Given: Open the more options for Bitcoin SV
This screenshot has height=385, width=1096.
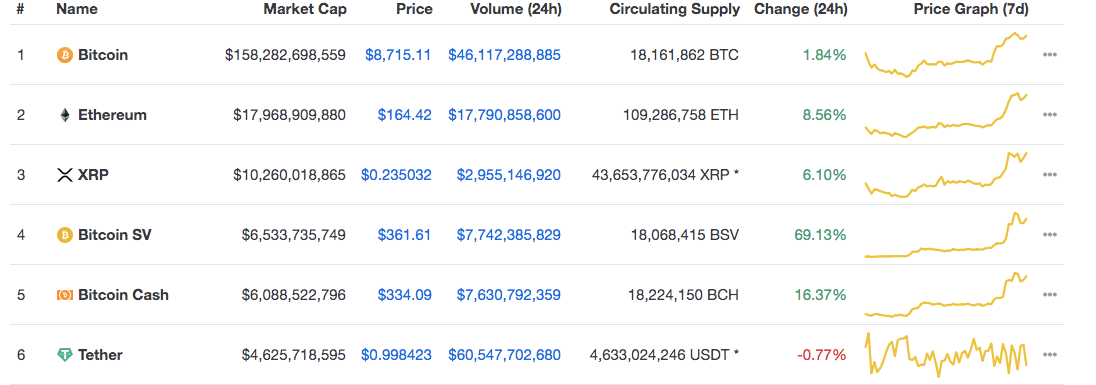Looking at the screenshot, I should pos(1049,235).
